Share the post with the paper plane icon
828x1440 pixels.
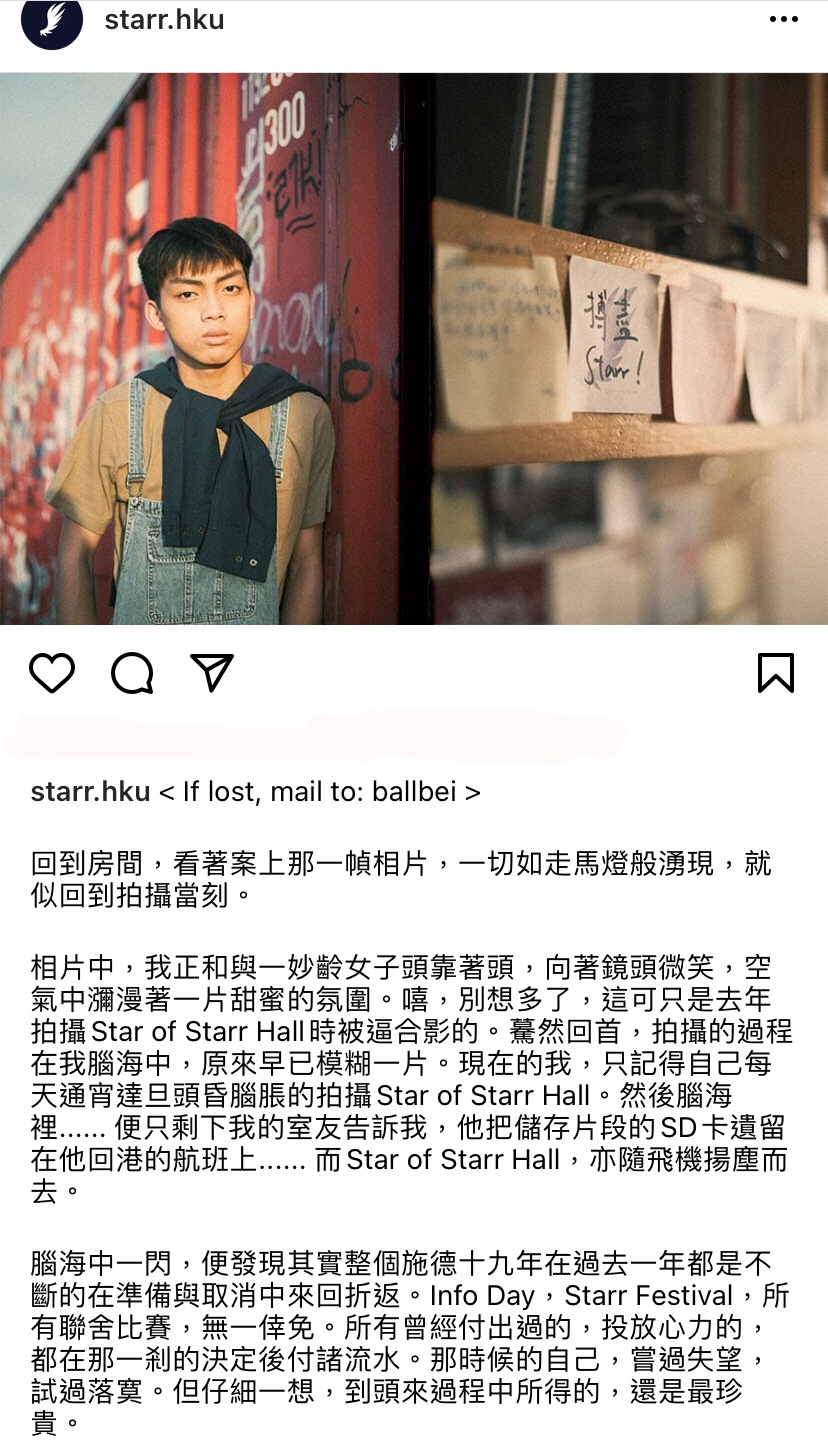pos(212,673)
